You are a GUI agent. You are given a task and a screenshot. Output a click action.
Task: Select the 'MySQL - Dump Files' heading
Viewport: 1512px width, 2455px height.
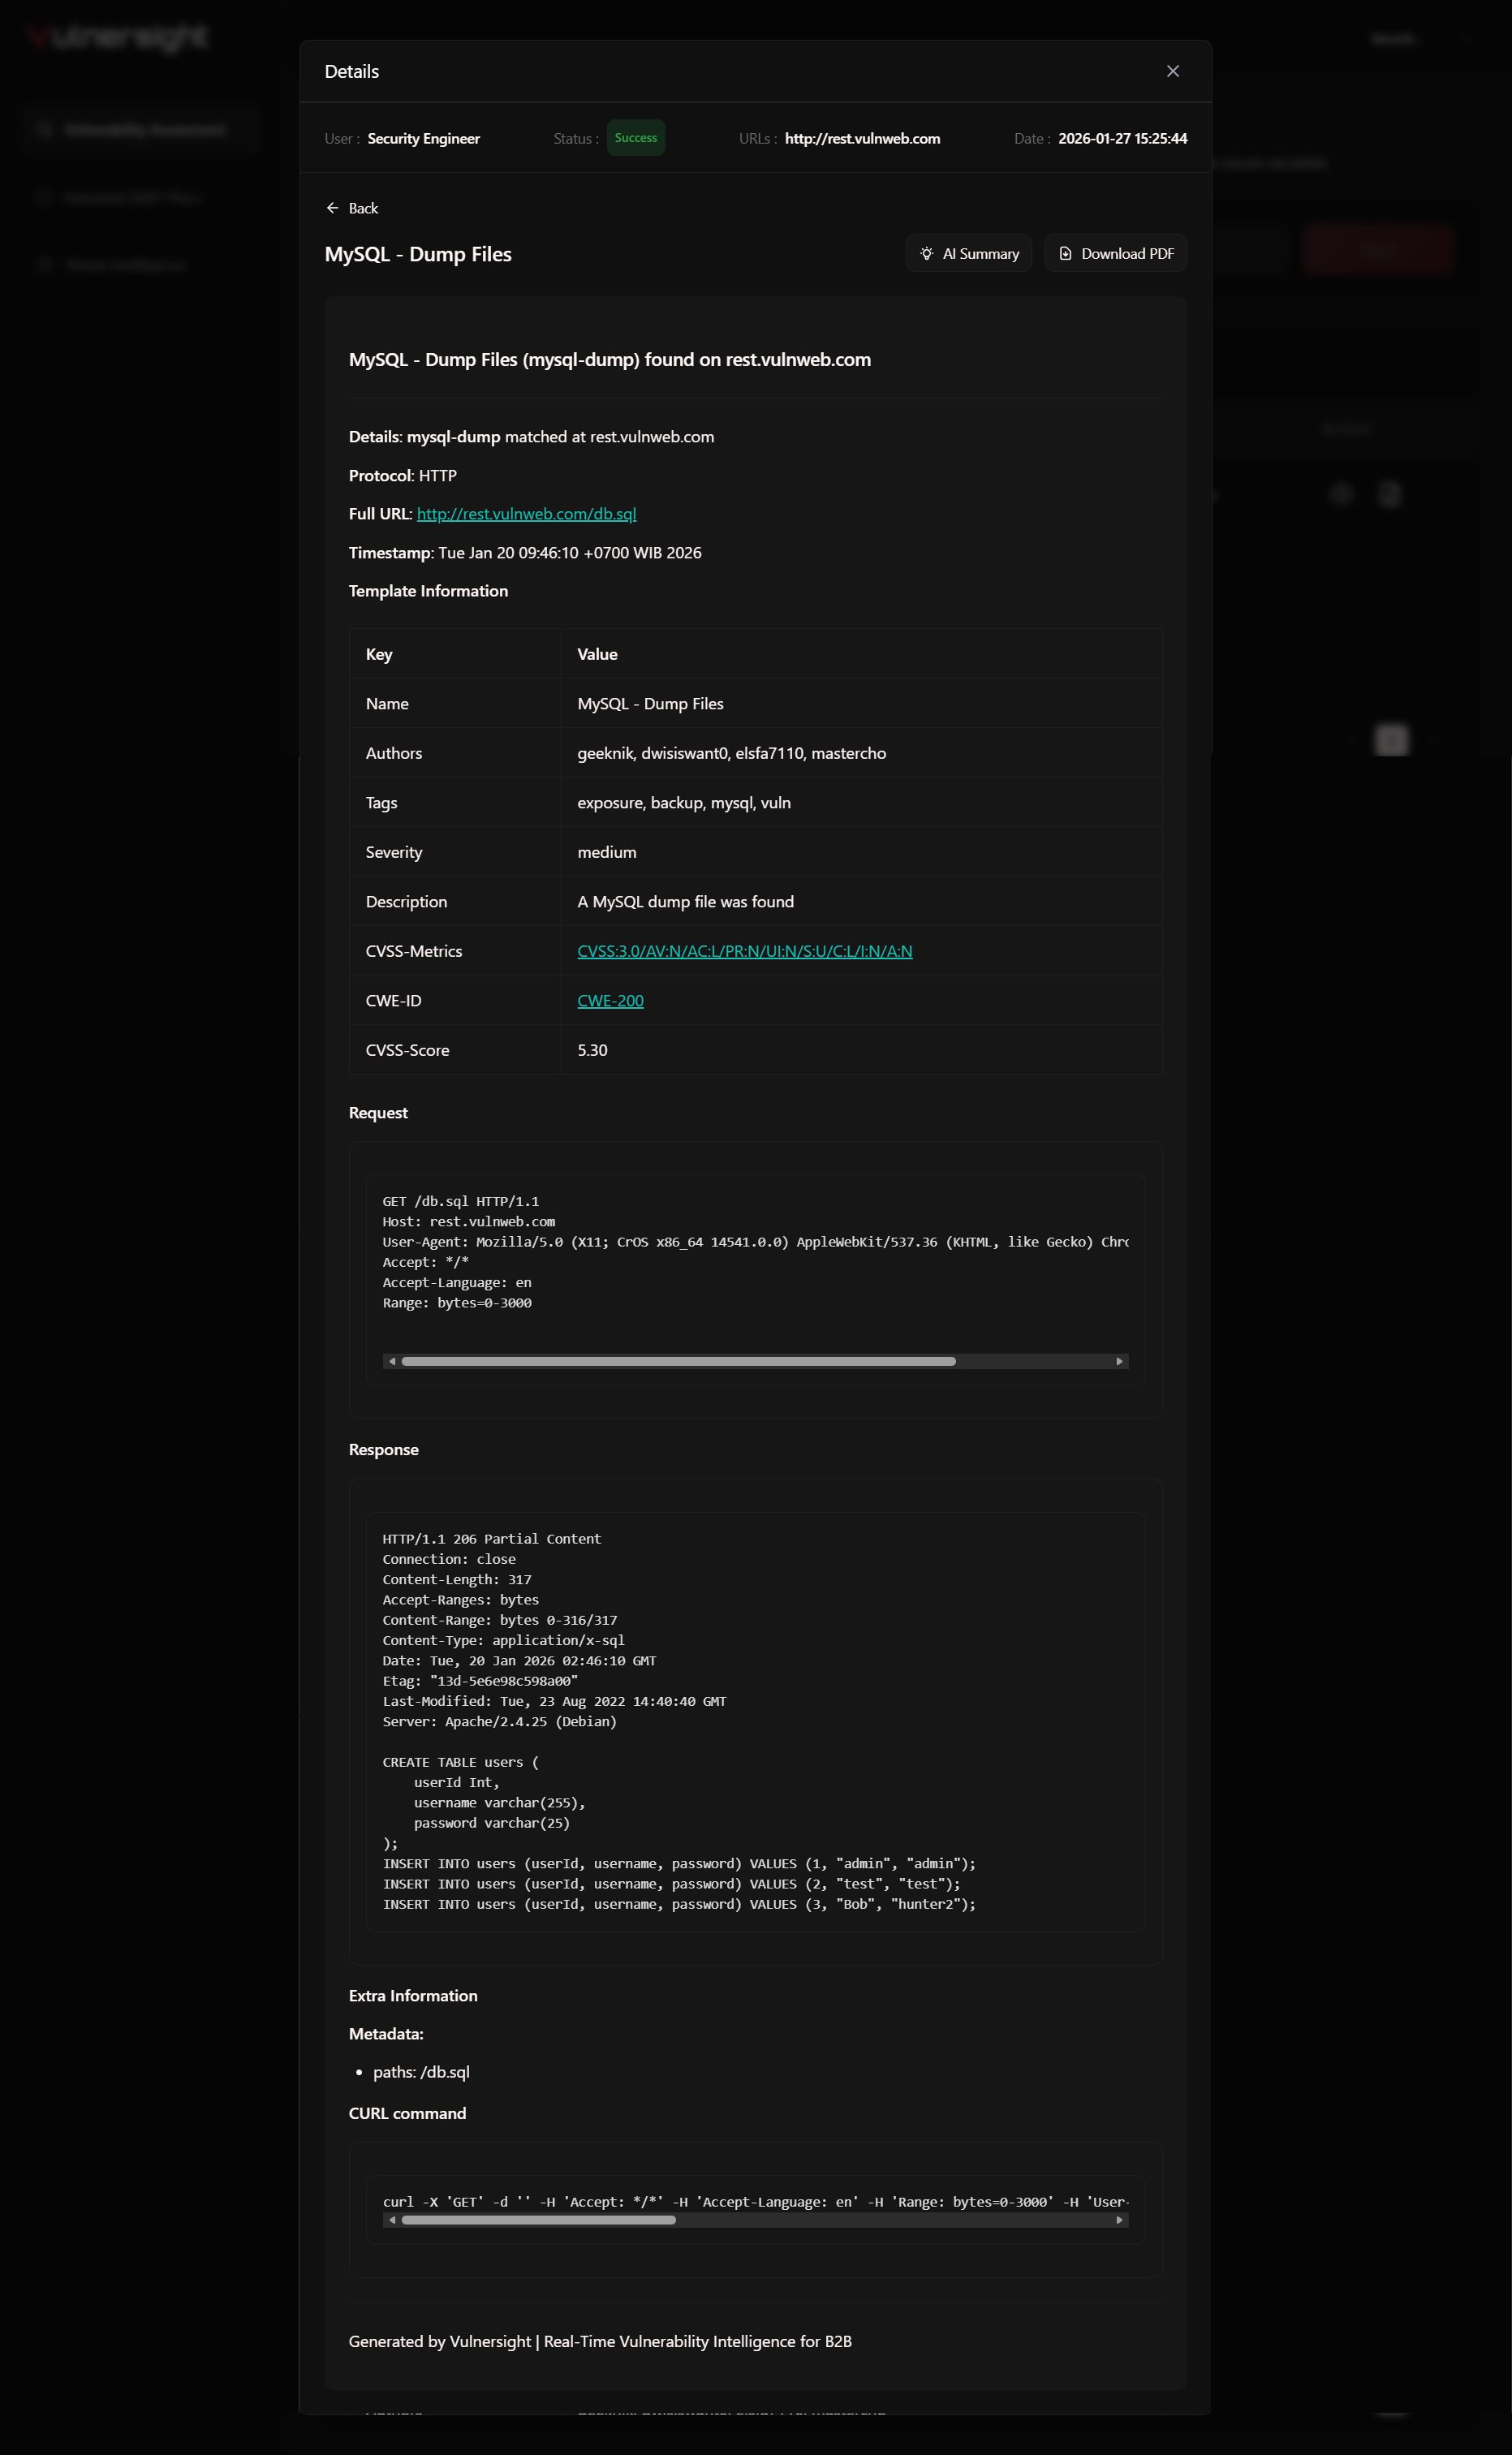coord(418,254)
